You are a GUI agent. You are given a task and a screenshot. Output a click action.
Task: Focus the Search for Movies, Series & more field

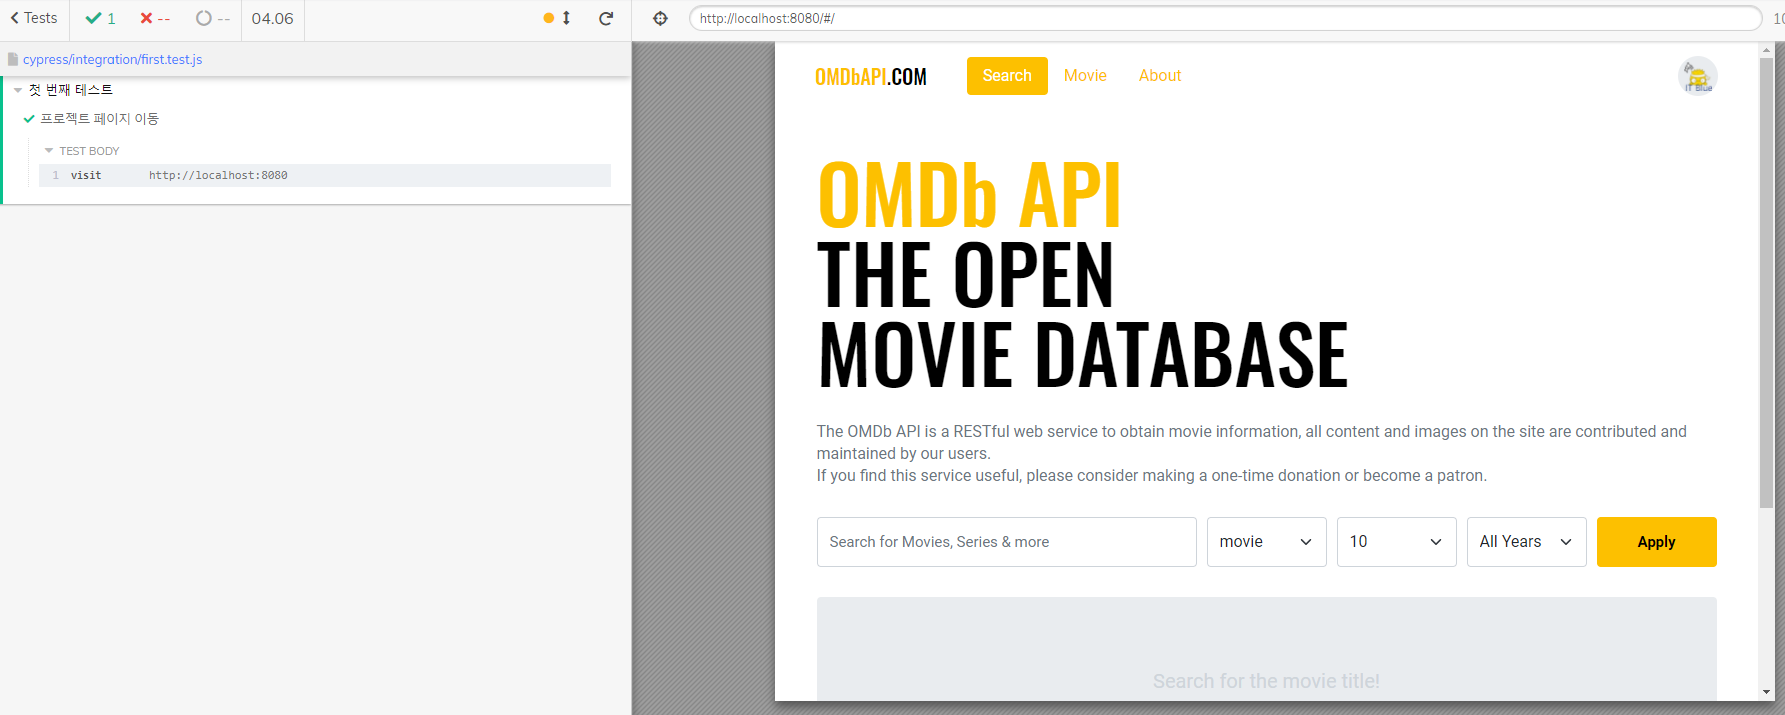pos(1006,542)
